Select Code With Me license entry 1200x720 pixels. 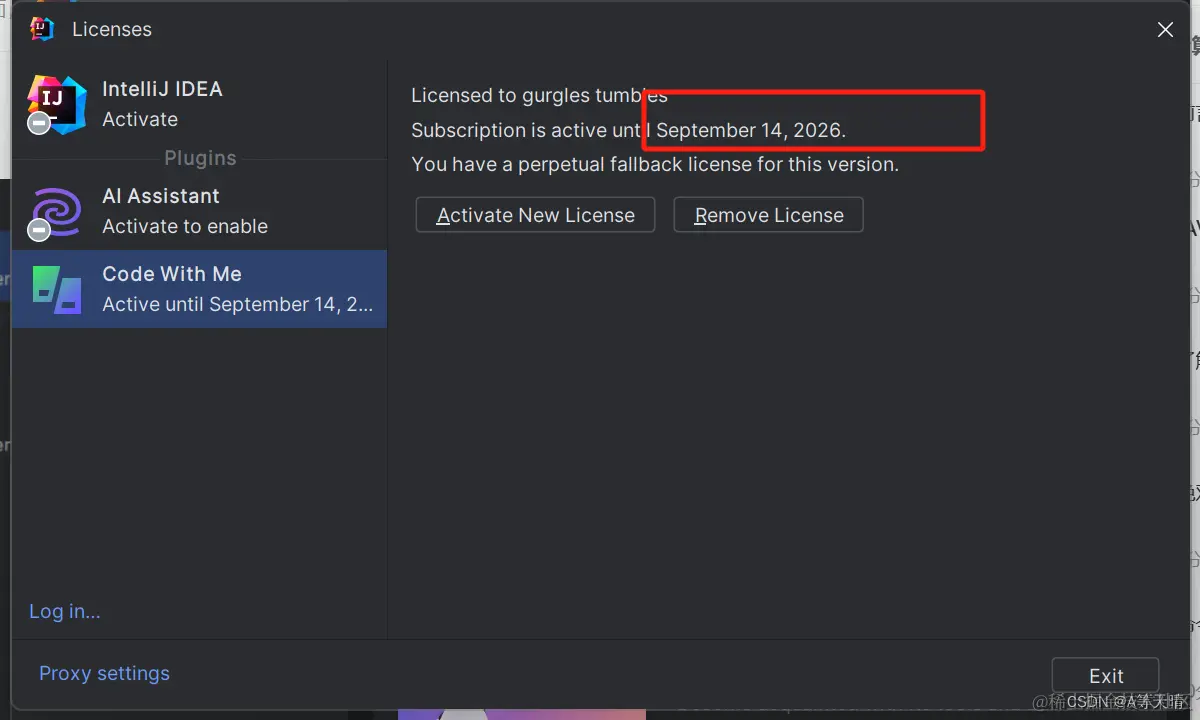199,289
